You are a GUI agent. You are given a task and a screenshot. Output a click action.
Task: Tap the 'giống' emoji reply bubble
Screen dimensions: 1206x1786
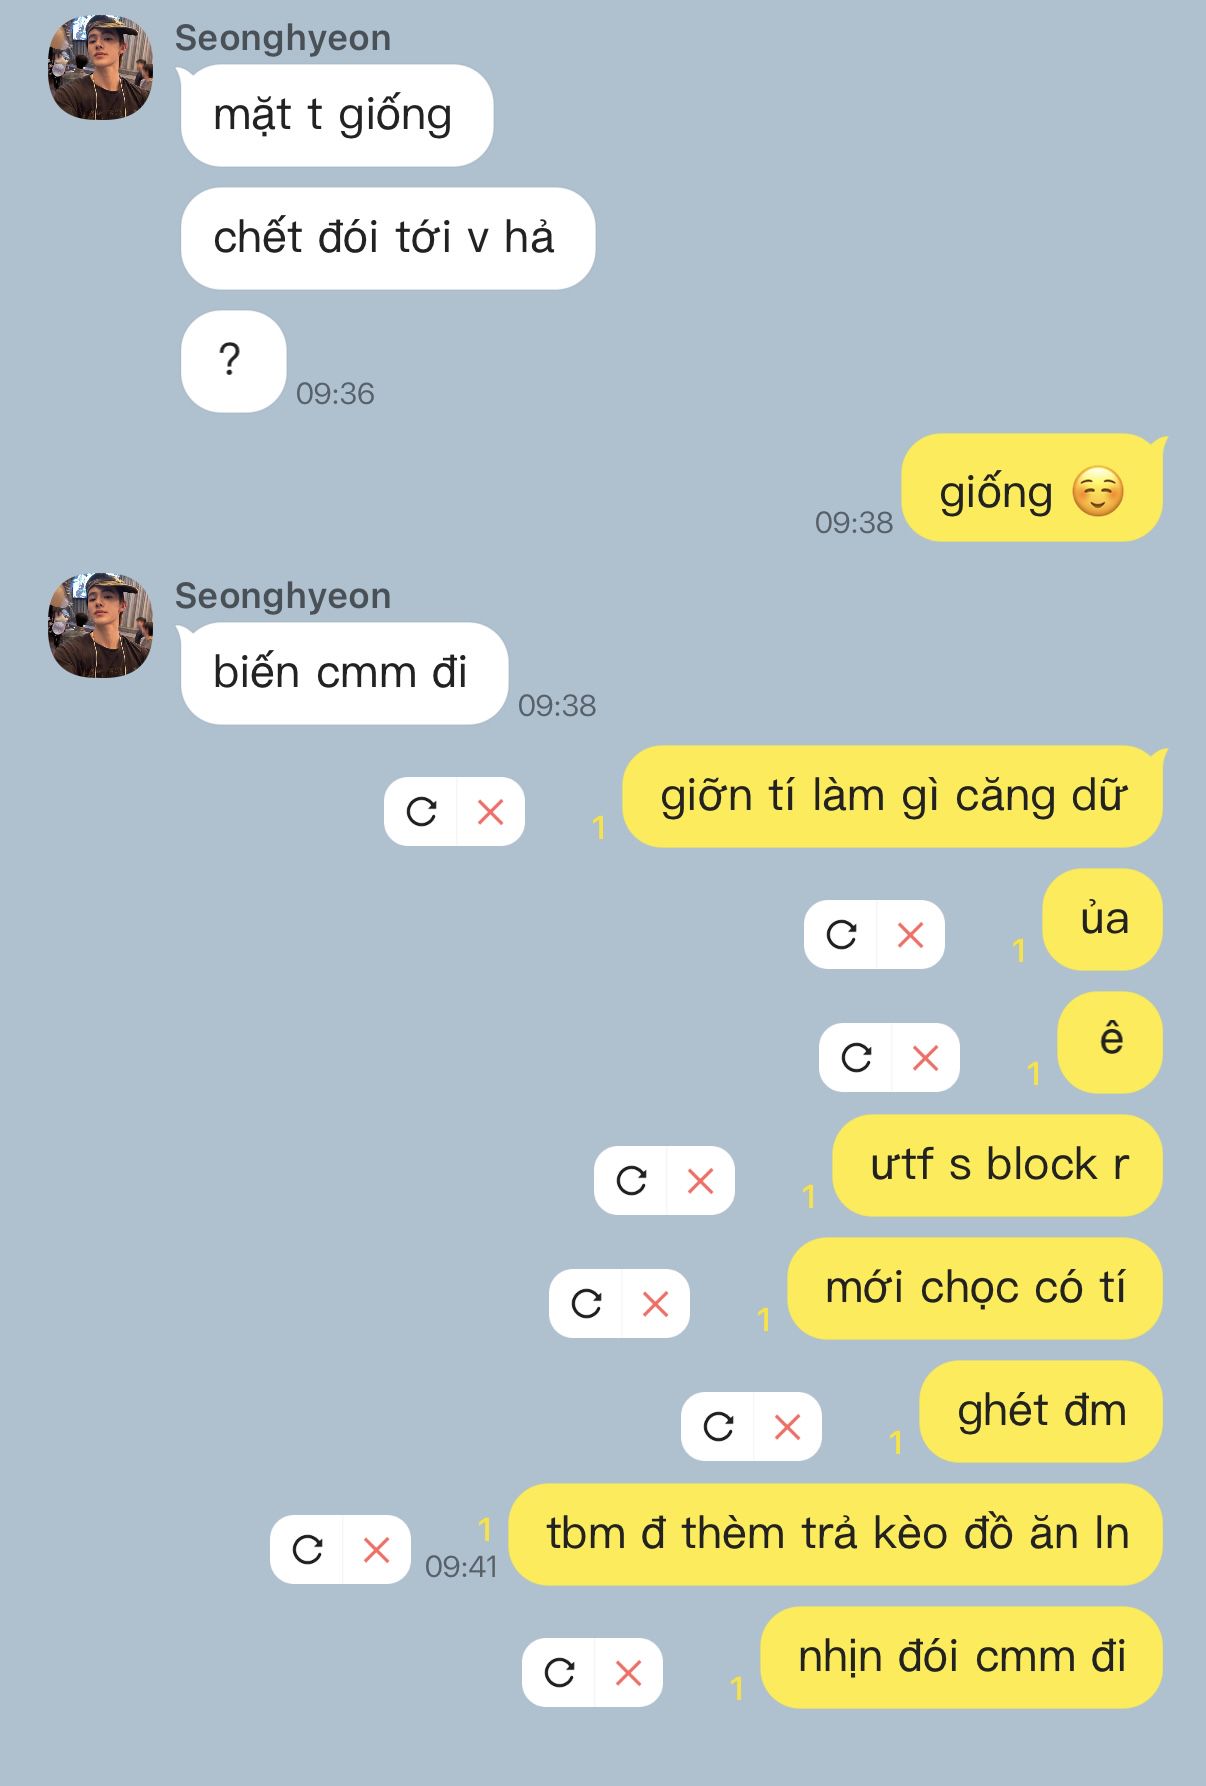[x=1032, y=489]
